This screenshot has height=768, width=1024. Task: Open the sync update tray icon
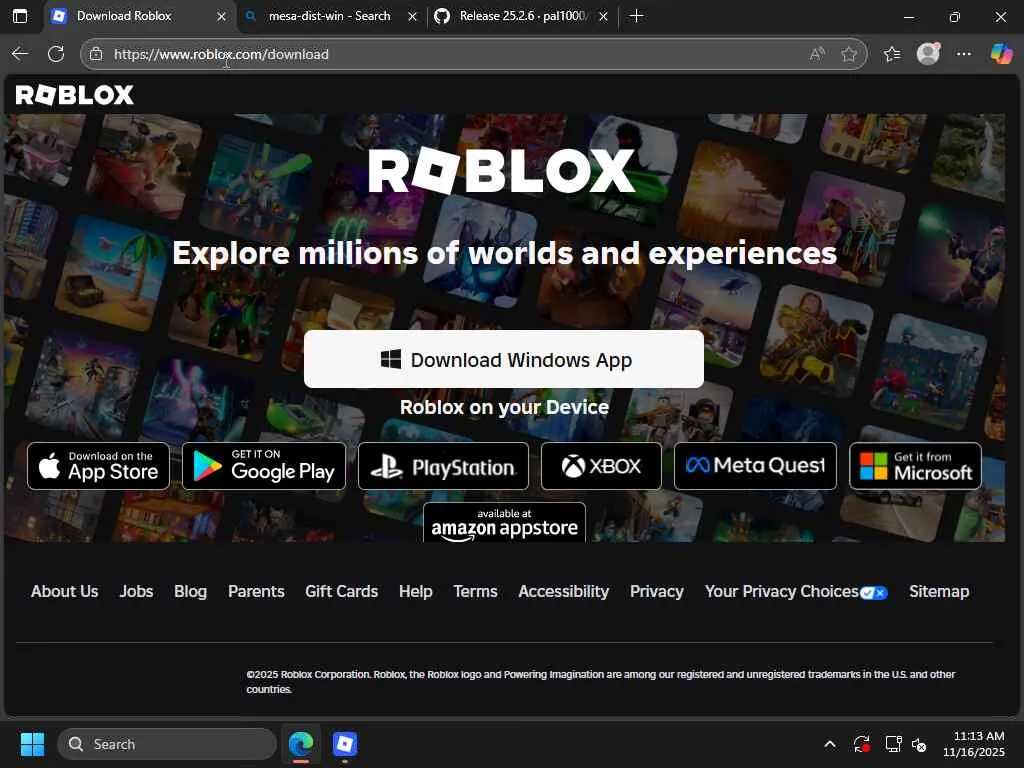click(861, 744)
